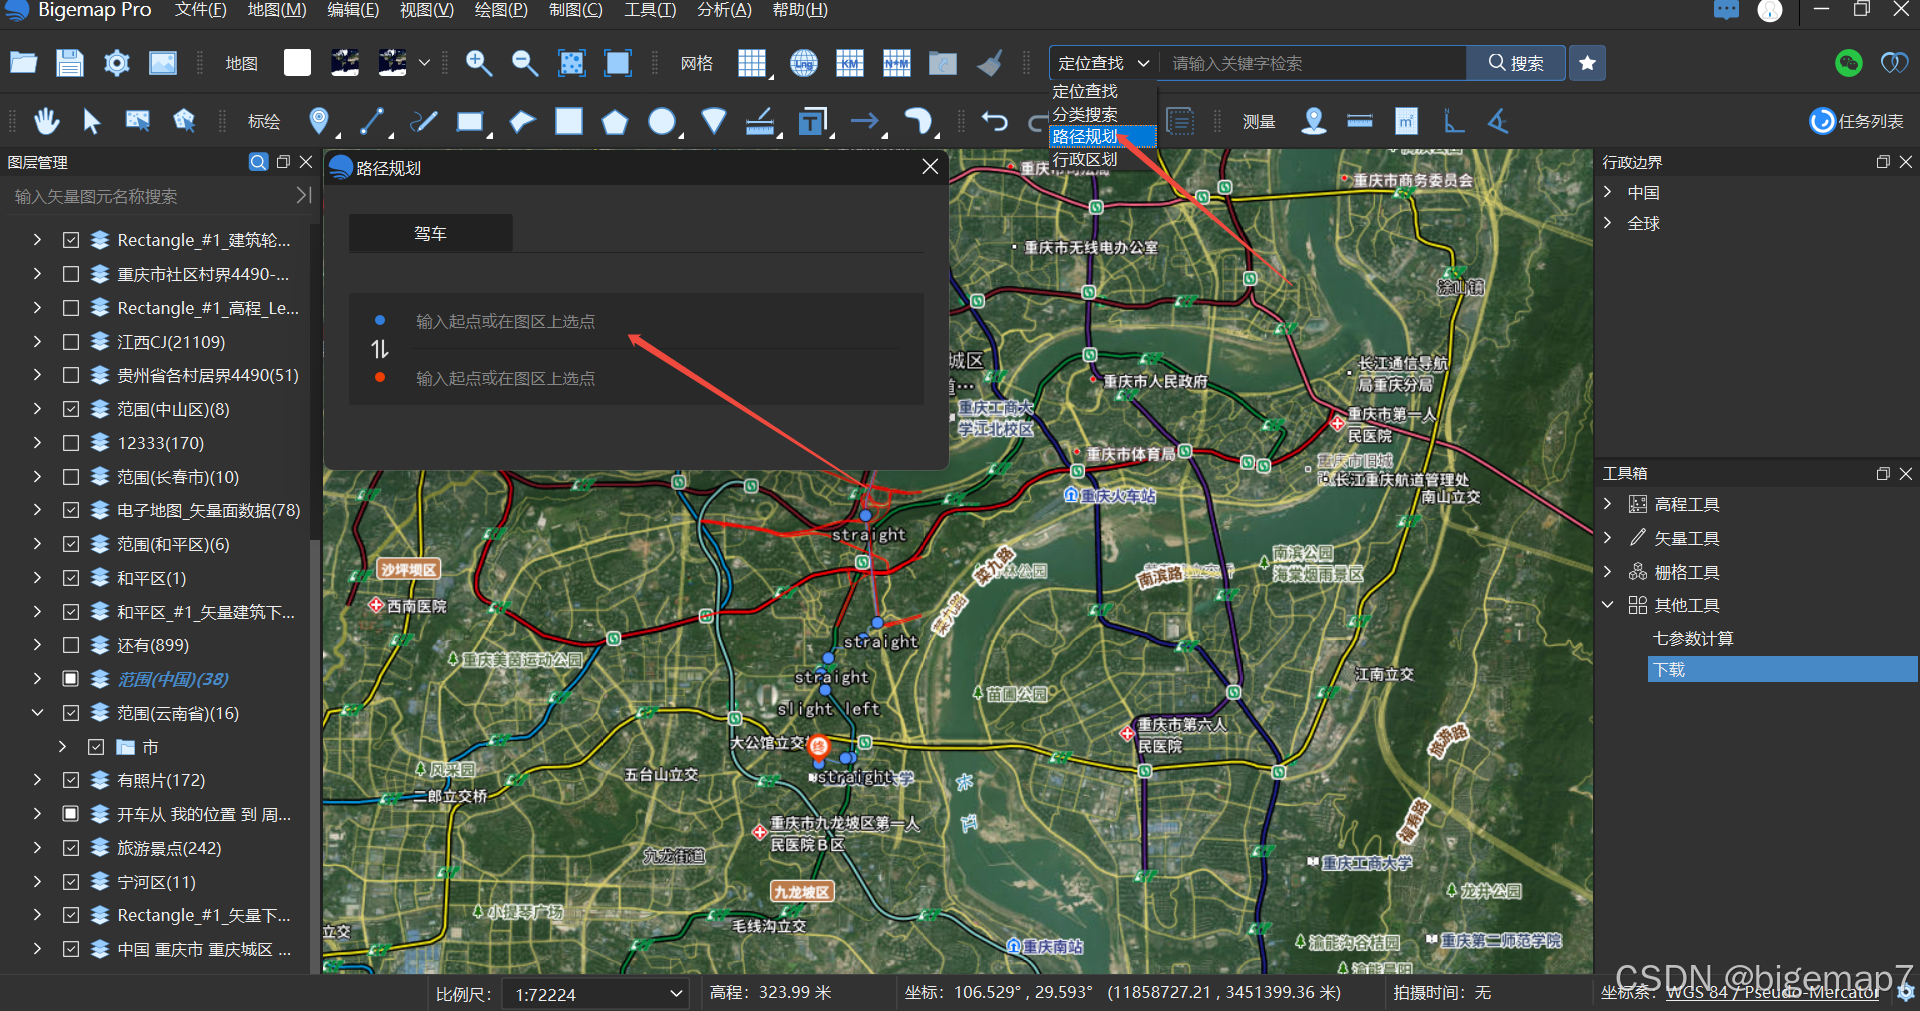1920x1011 pixels.
Task: Select the filled square drawing tool
Action: (x=569, y=121)
